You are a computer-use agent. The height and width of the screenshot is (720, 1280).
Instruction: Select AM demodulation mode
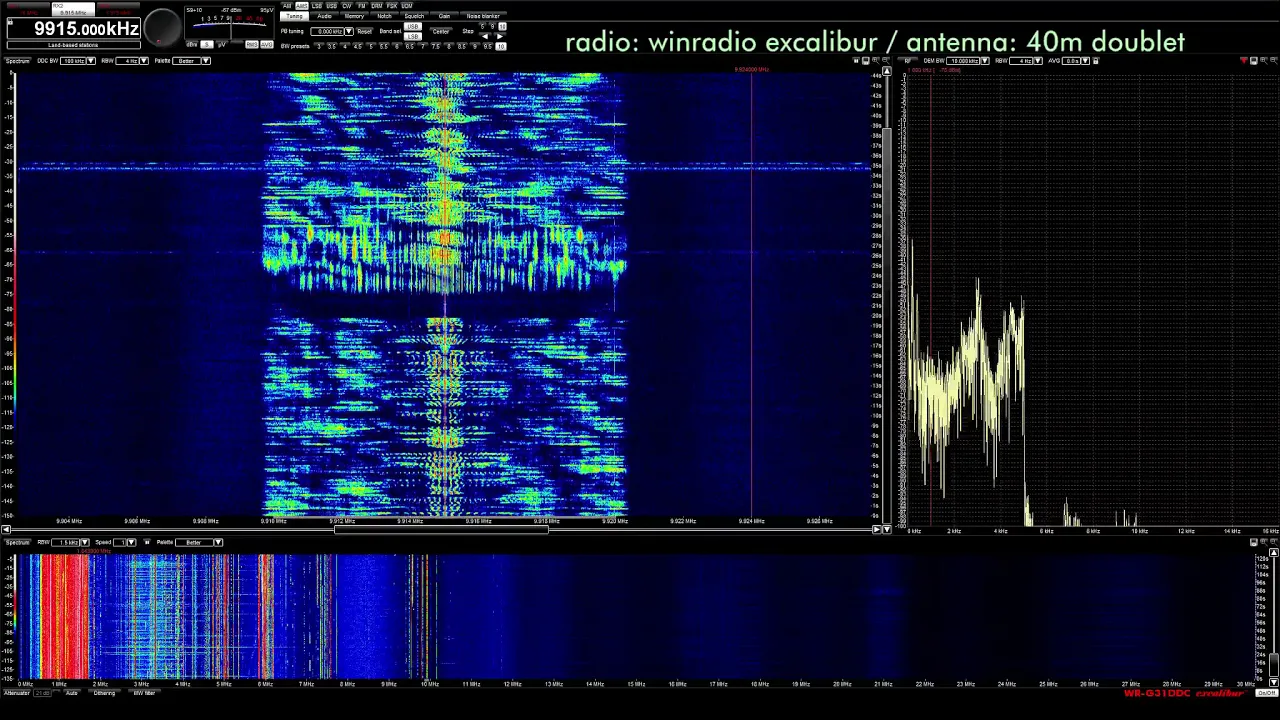click(x=287, y=5)
